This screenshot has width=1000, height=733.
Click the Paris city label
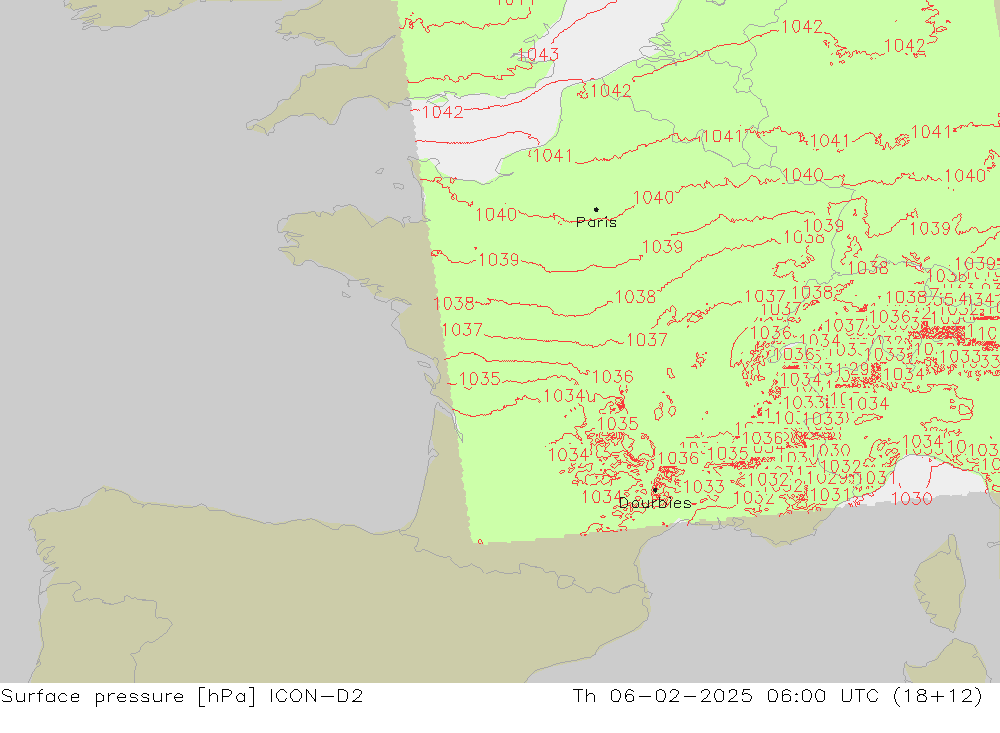[x=596, y=222]
